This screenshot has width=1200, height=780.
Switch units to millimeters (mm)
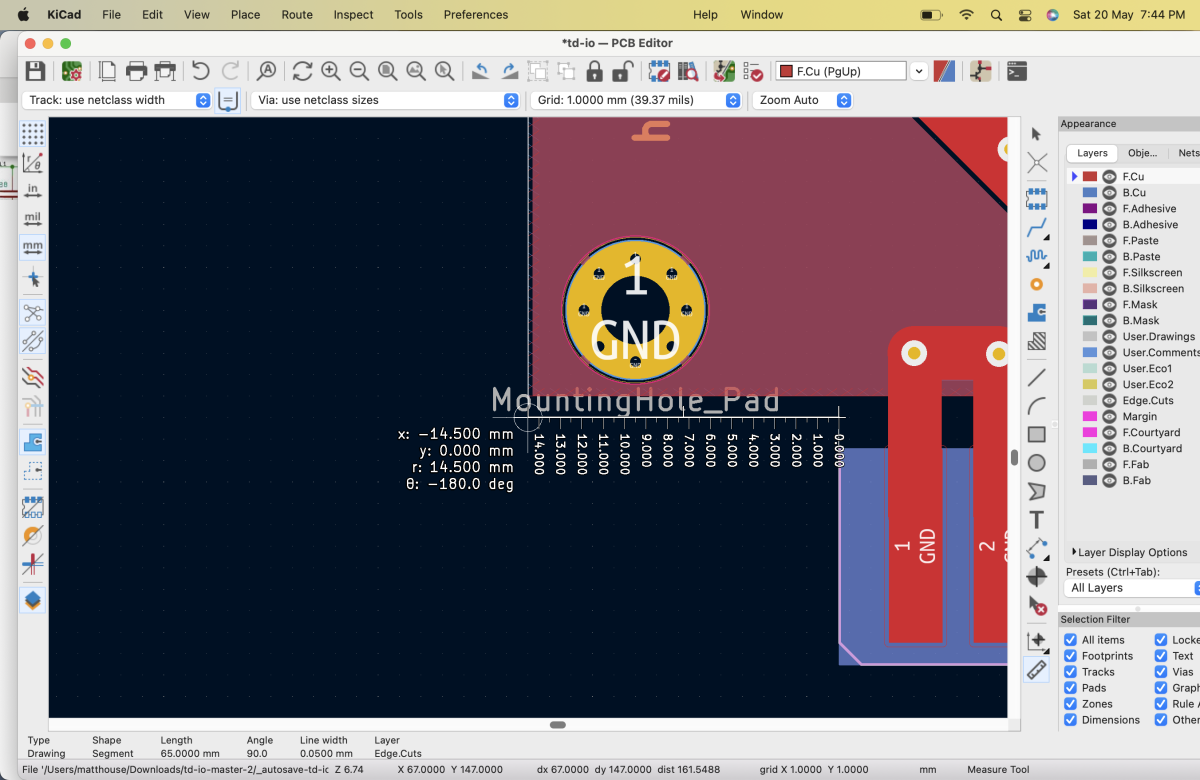[x=33, y=247]
